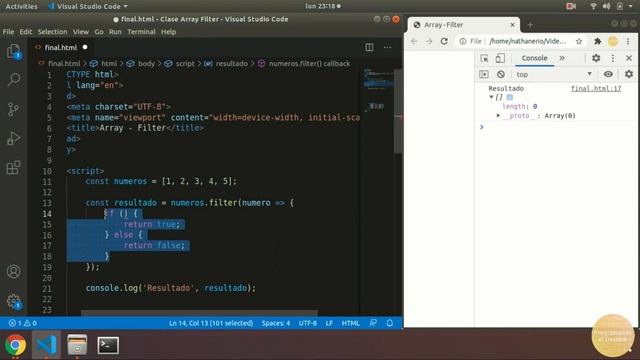640x360 pixels.
Task: Change encoding via UTF-8 status item
Action: 307,323
